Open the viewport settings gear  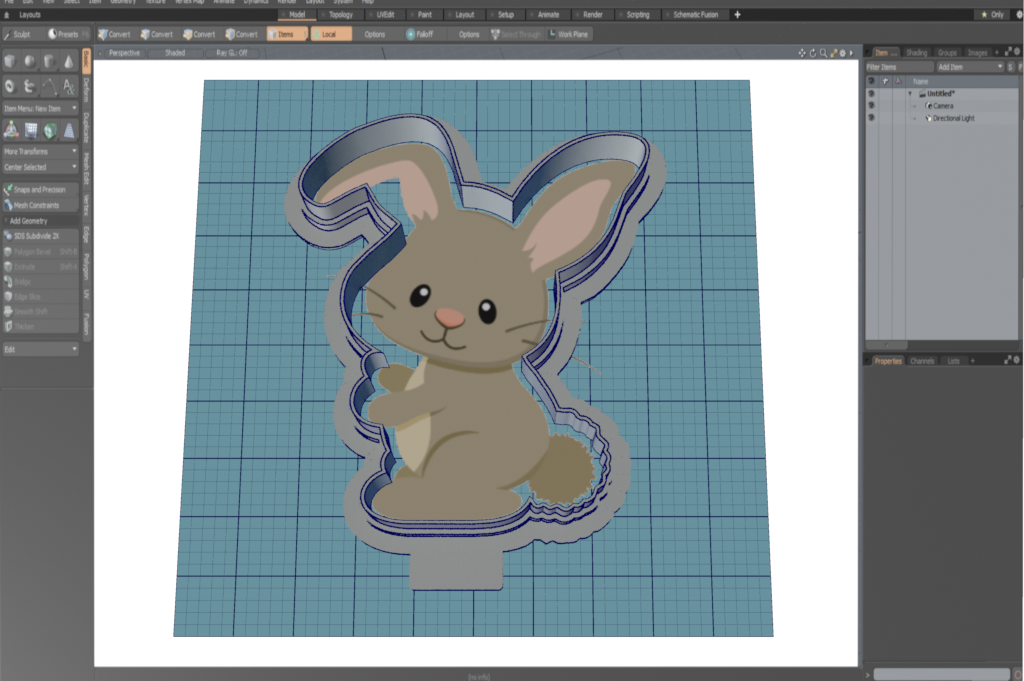[841, 52]
